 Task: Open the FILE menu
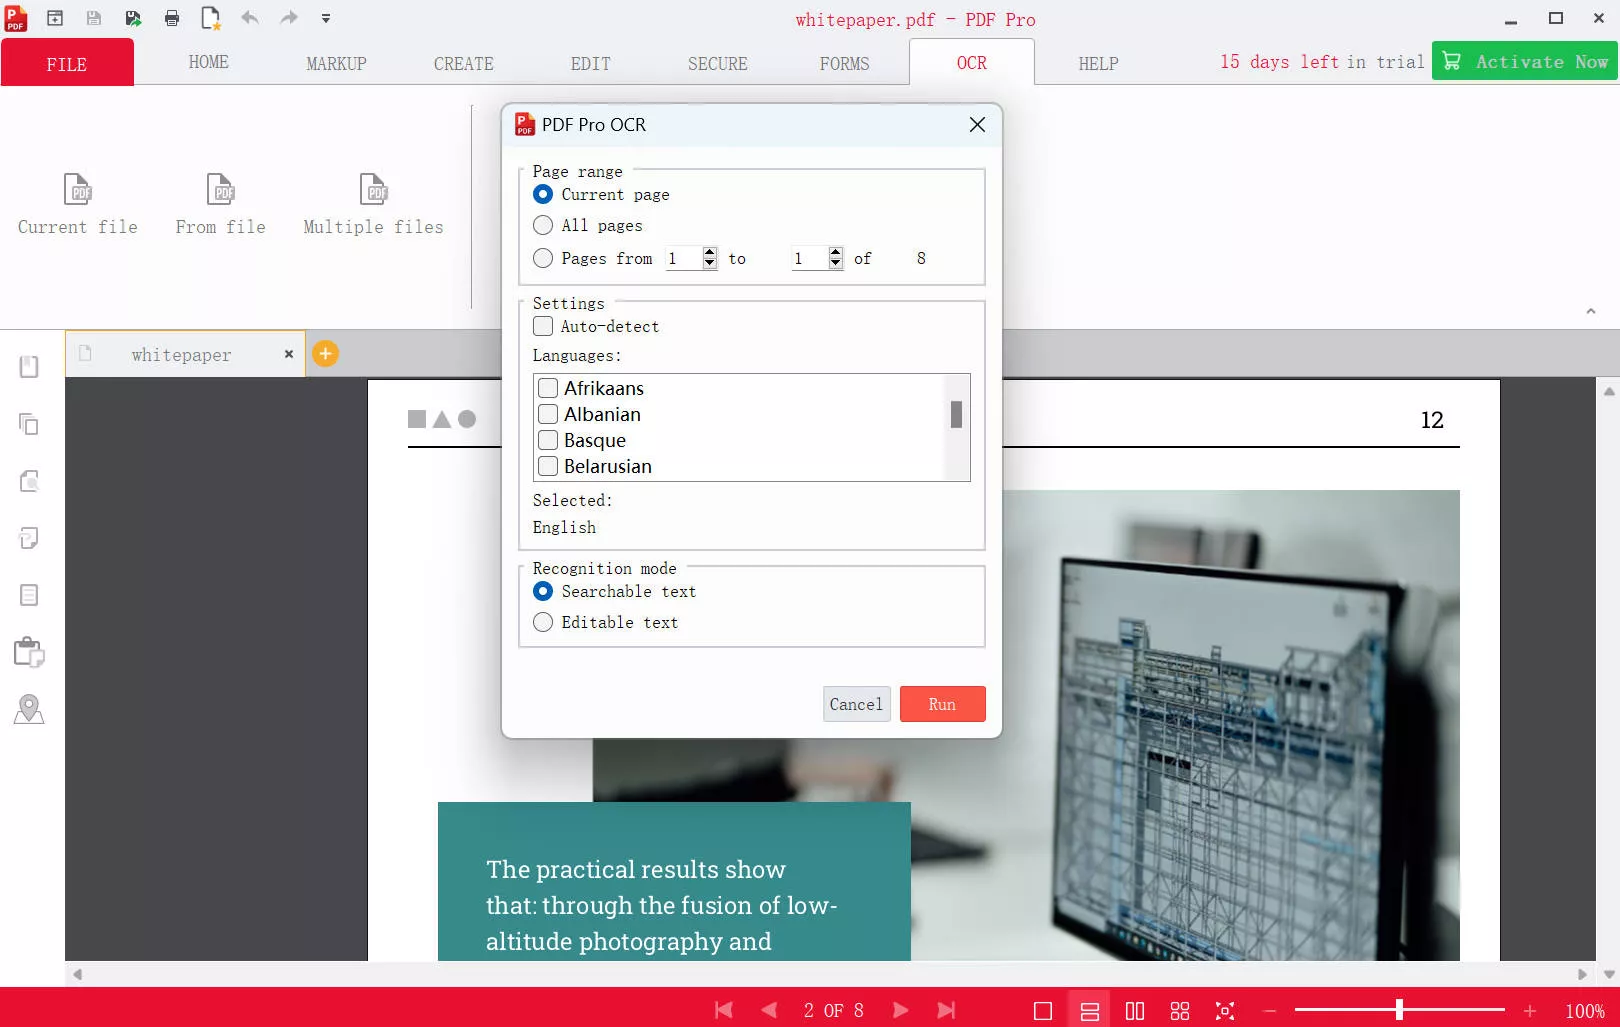coord(66,63)
